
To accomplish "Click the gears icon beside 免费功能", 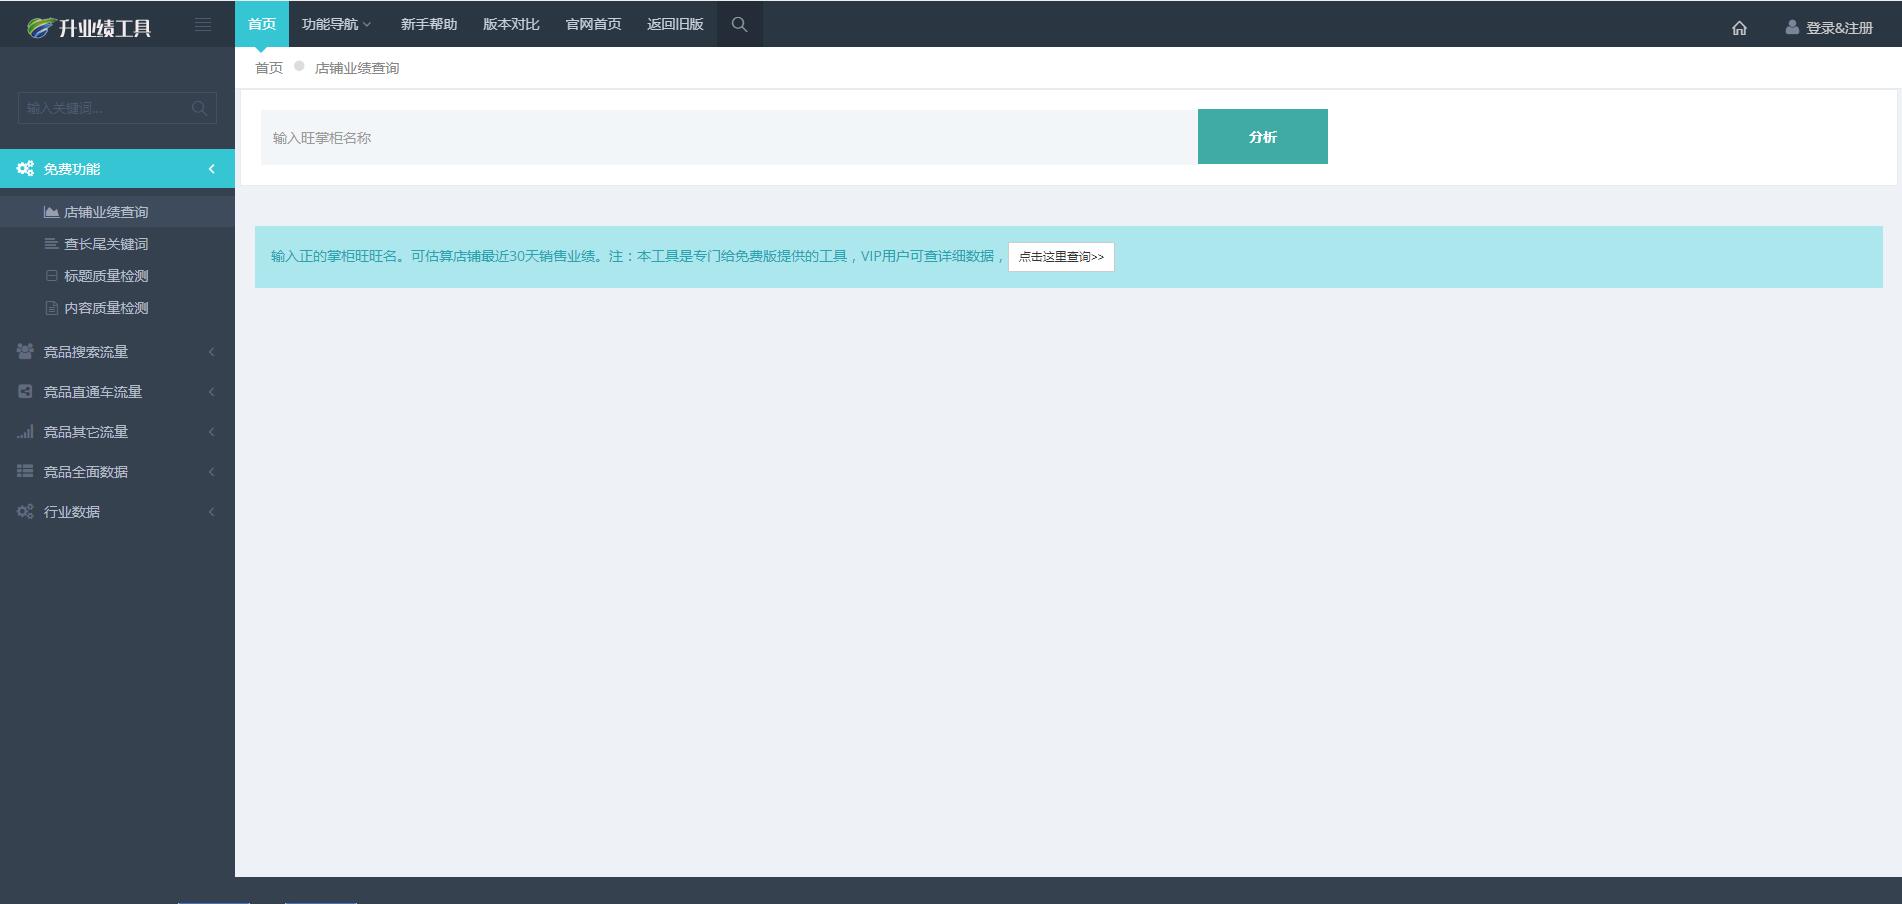I will (25, 169).
